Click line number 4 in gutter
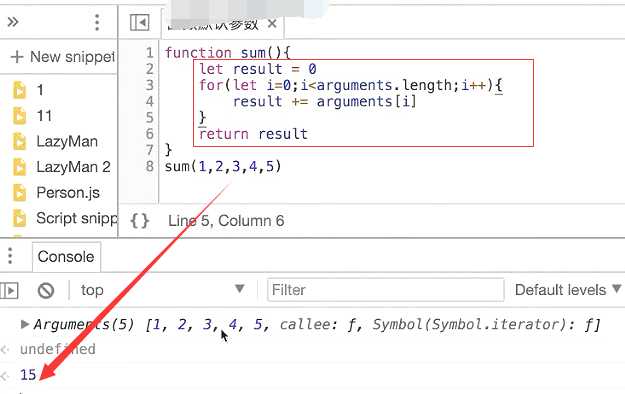625x394 pixels. pos(149,101)
